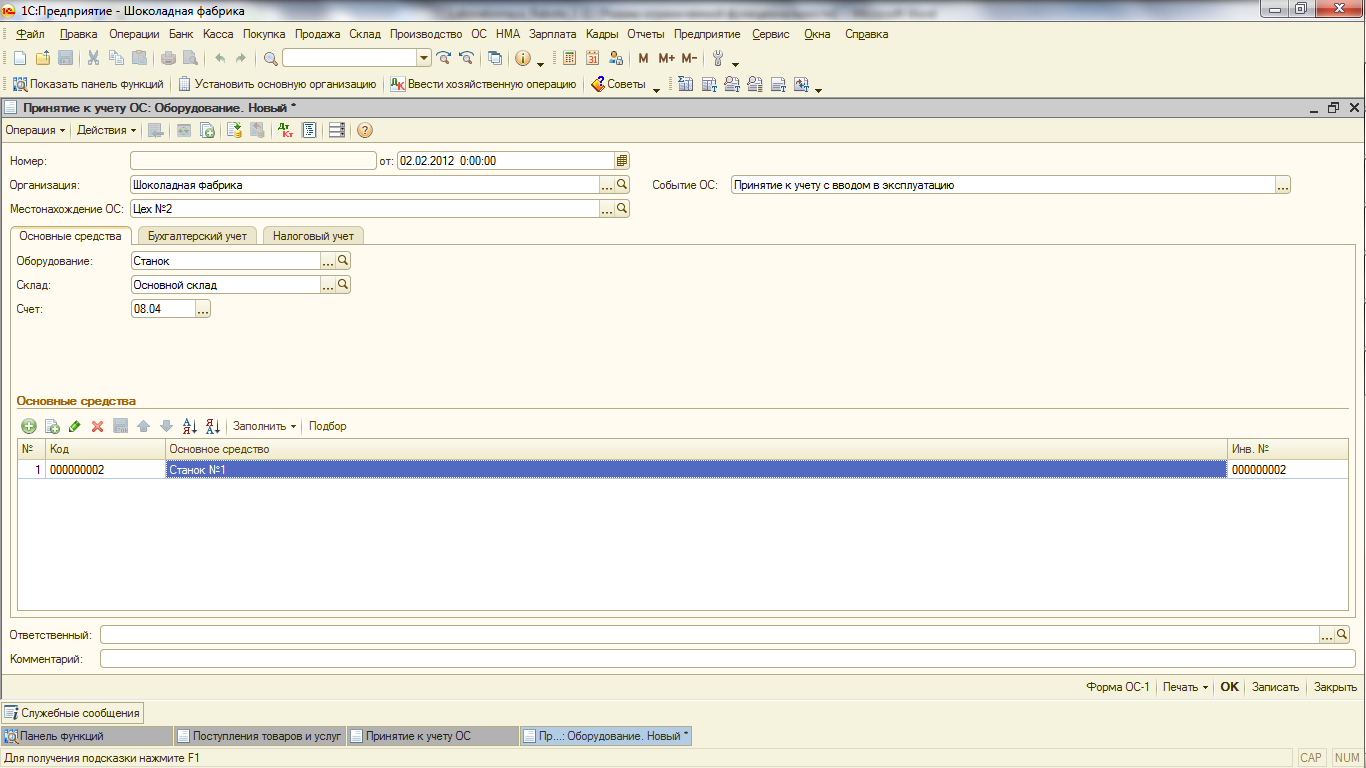The width and height of the screenshot is (1366, 768).
Task: Delete the row with red X icon
Action: click(97, 426)
